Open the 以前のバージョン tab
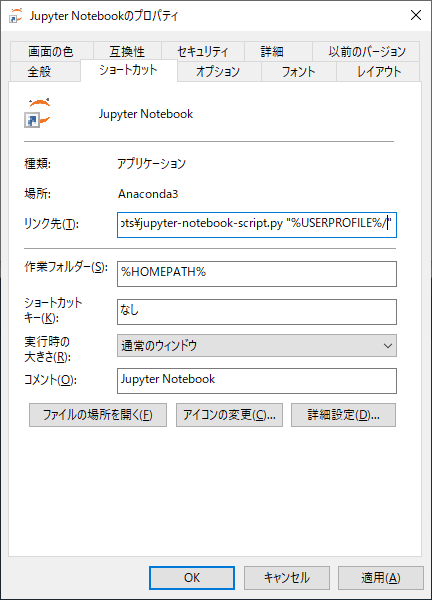Screen dimensions: 432x600 point(366,51)
